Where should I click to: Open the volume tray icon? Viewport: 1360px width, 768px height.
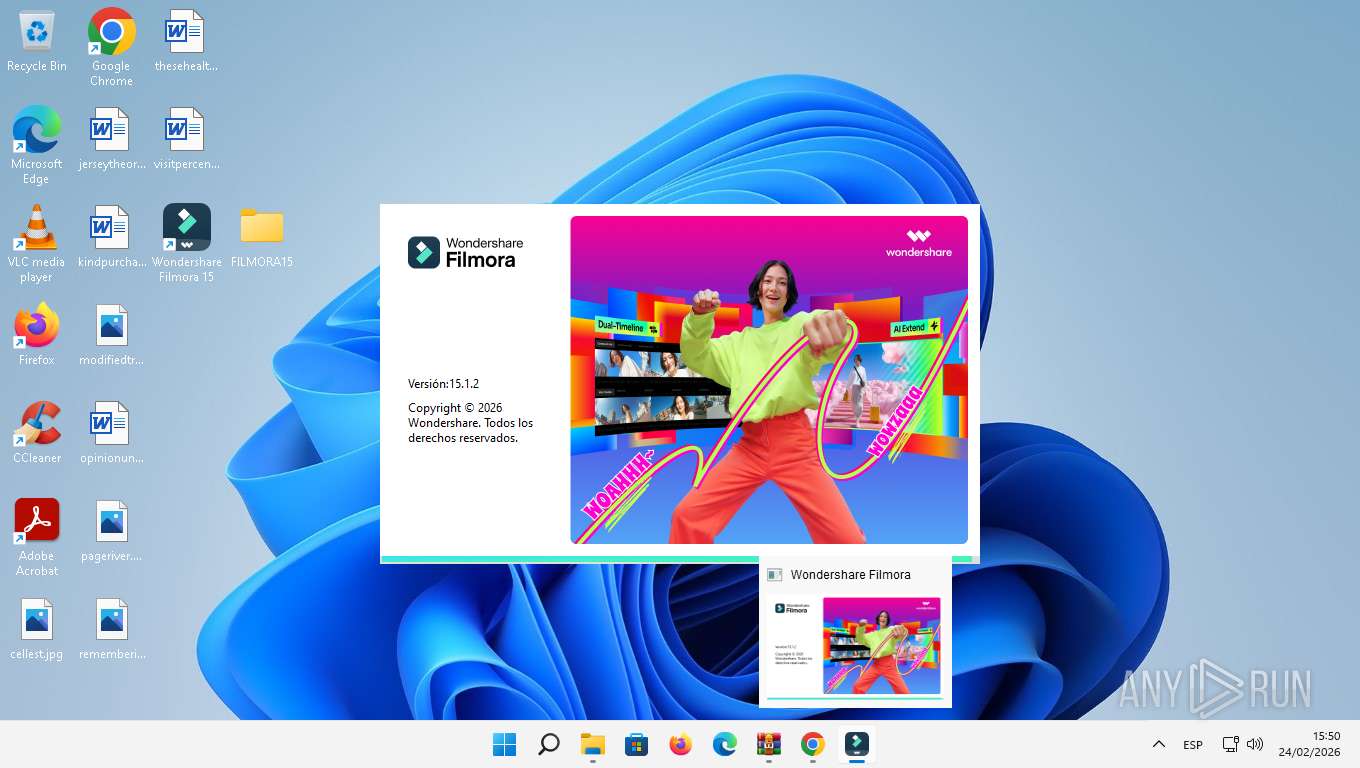[1256, 744]
